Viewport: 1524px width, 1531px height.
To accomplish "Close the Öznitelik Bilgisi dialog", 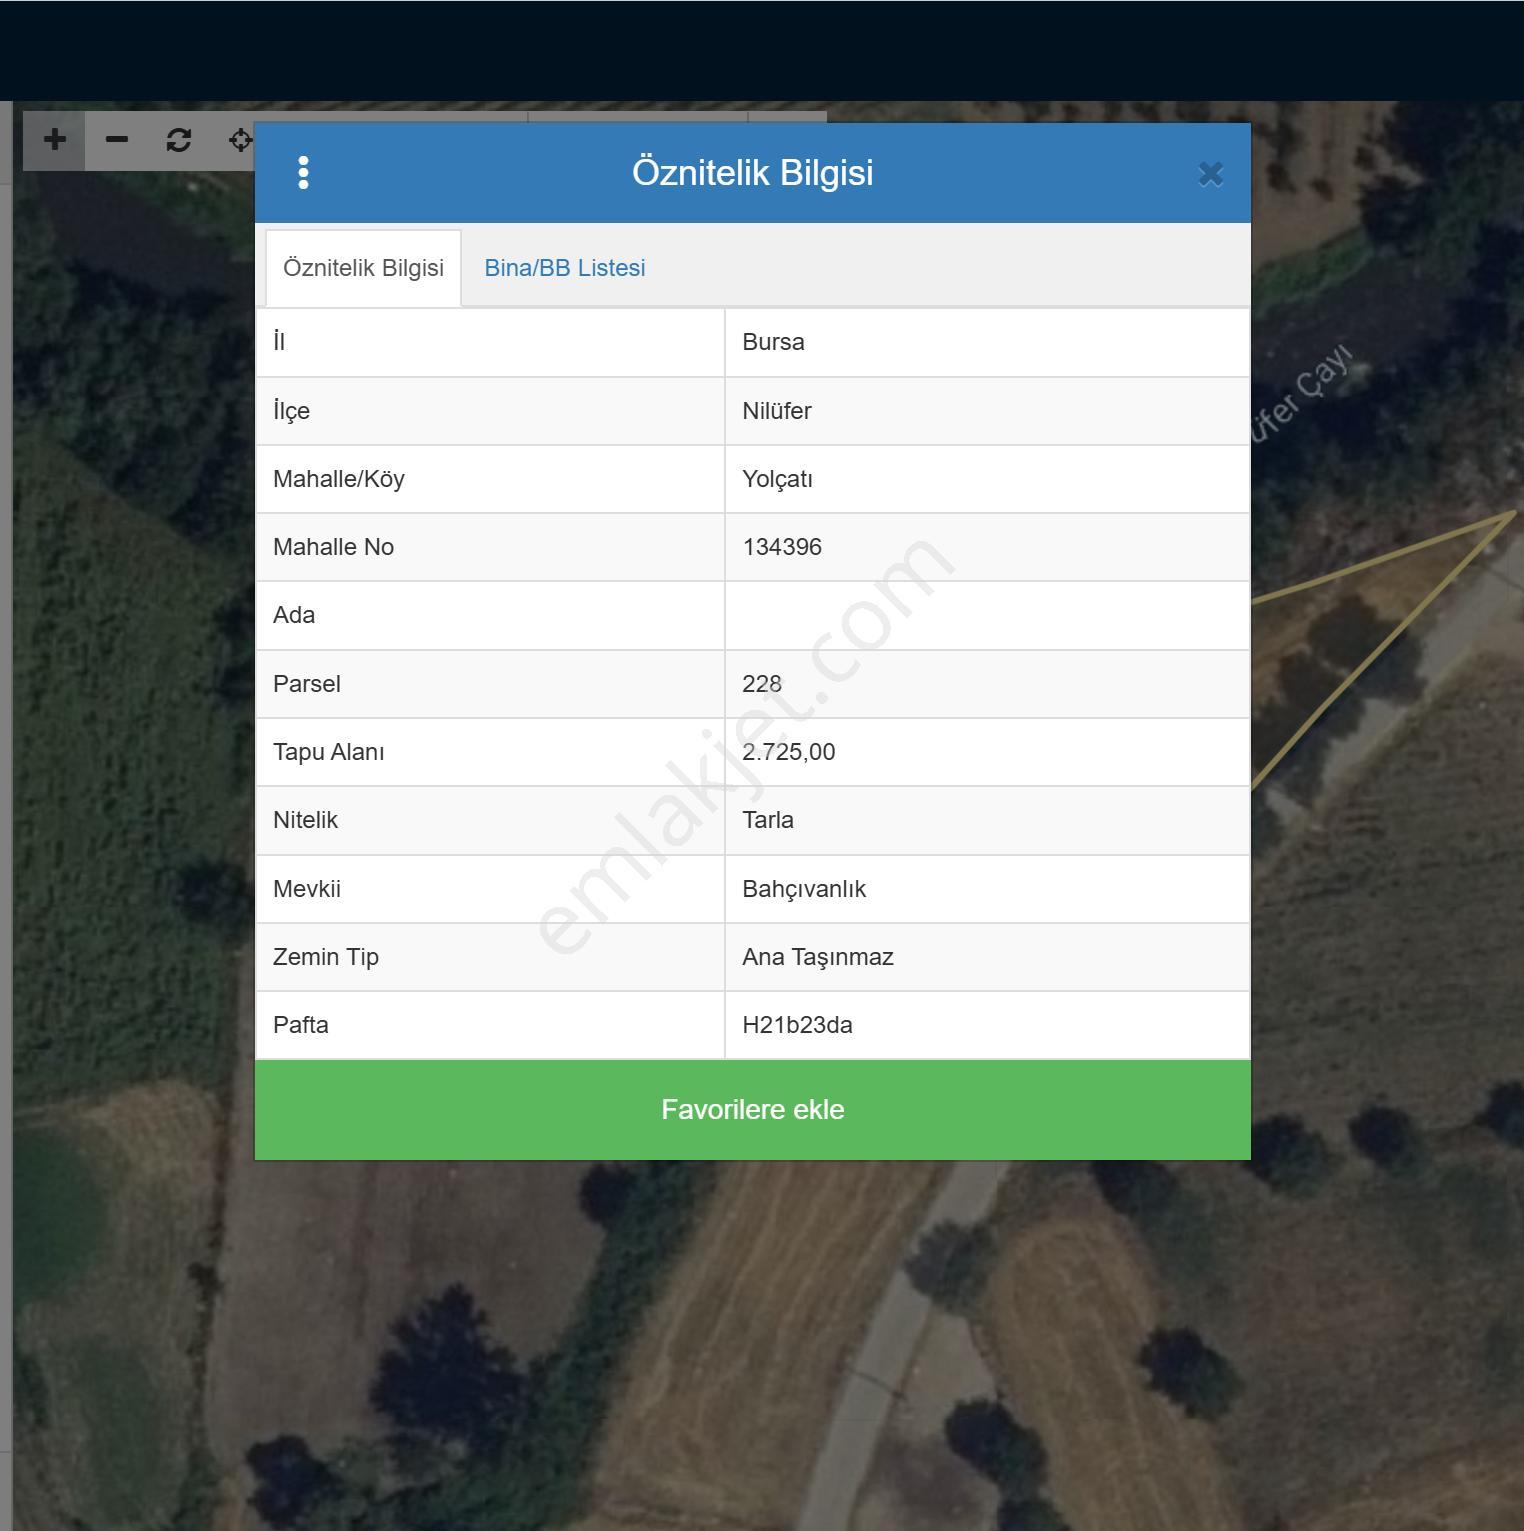I will [x=1210, y=174].
